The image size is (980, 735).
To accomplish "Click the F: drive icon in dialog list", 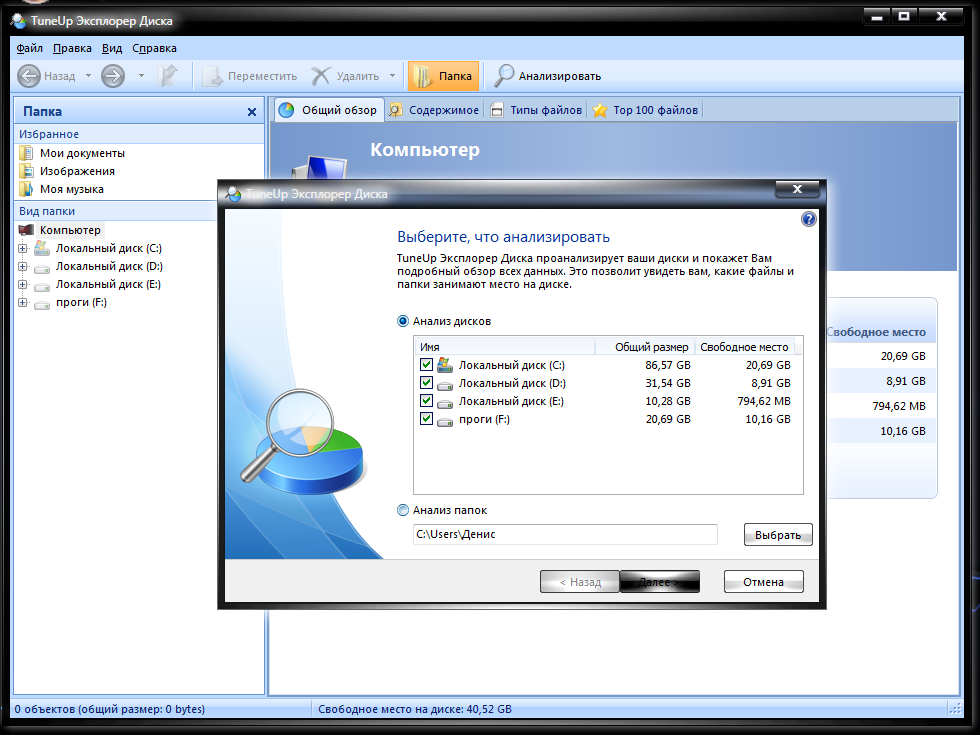I will [x=444, y=421].
